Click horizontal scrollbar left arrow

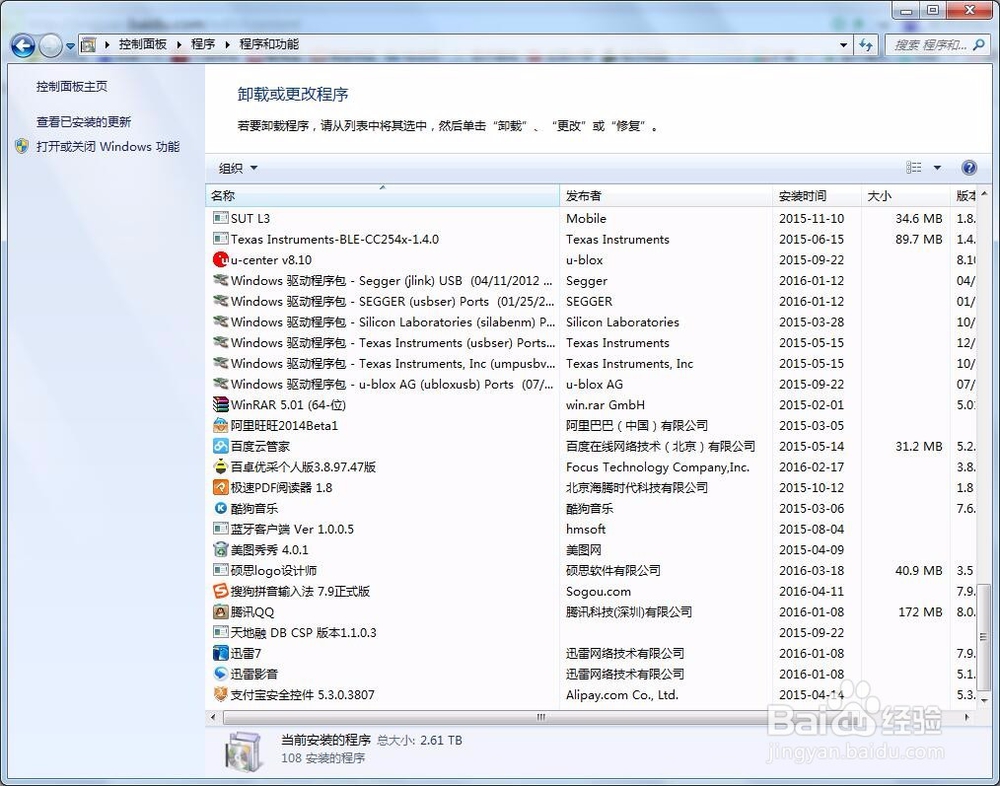point(213,717)
